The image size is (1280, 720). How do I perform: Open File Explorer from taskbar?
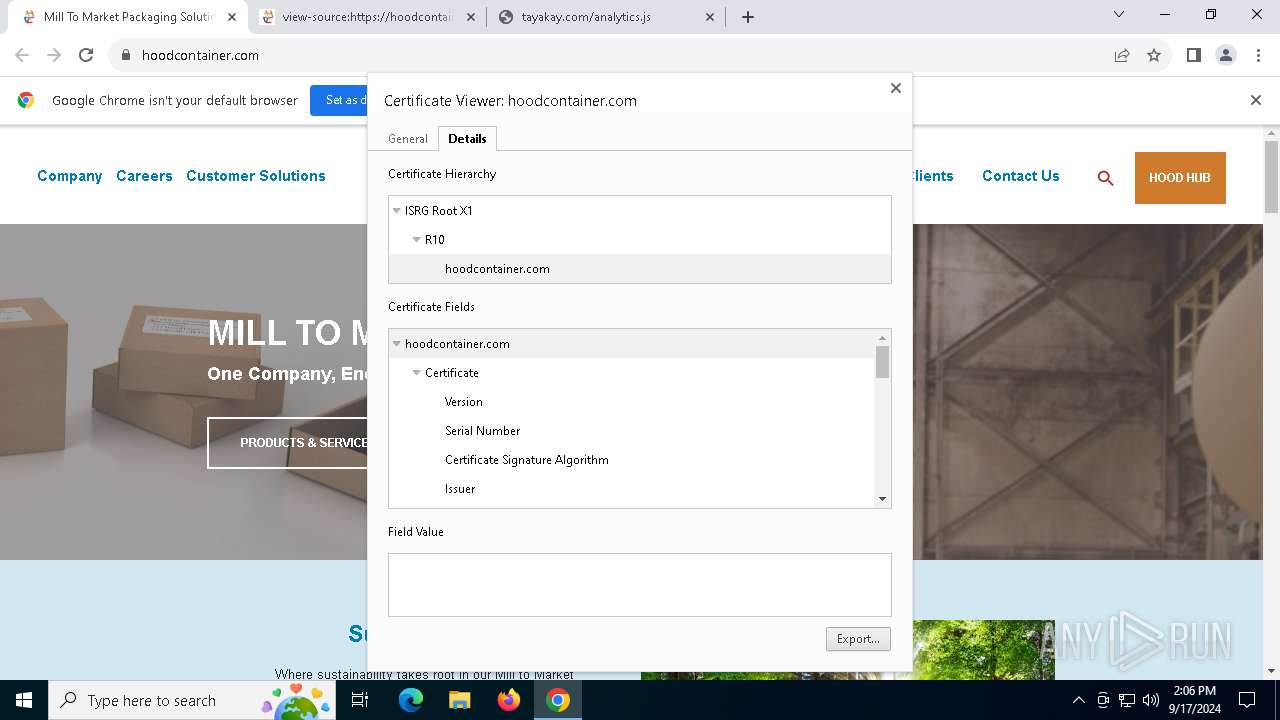(459, 700)
